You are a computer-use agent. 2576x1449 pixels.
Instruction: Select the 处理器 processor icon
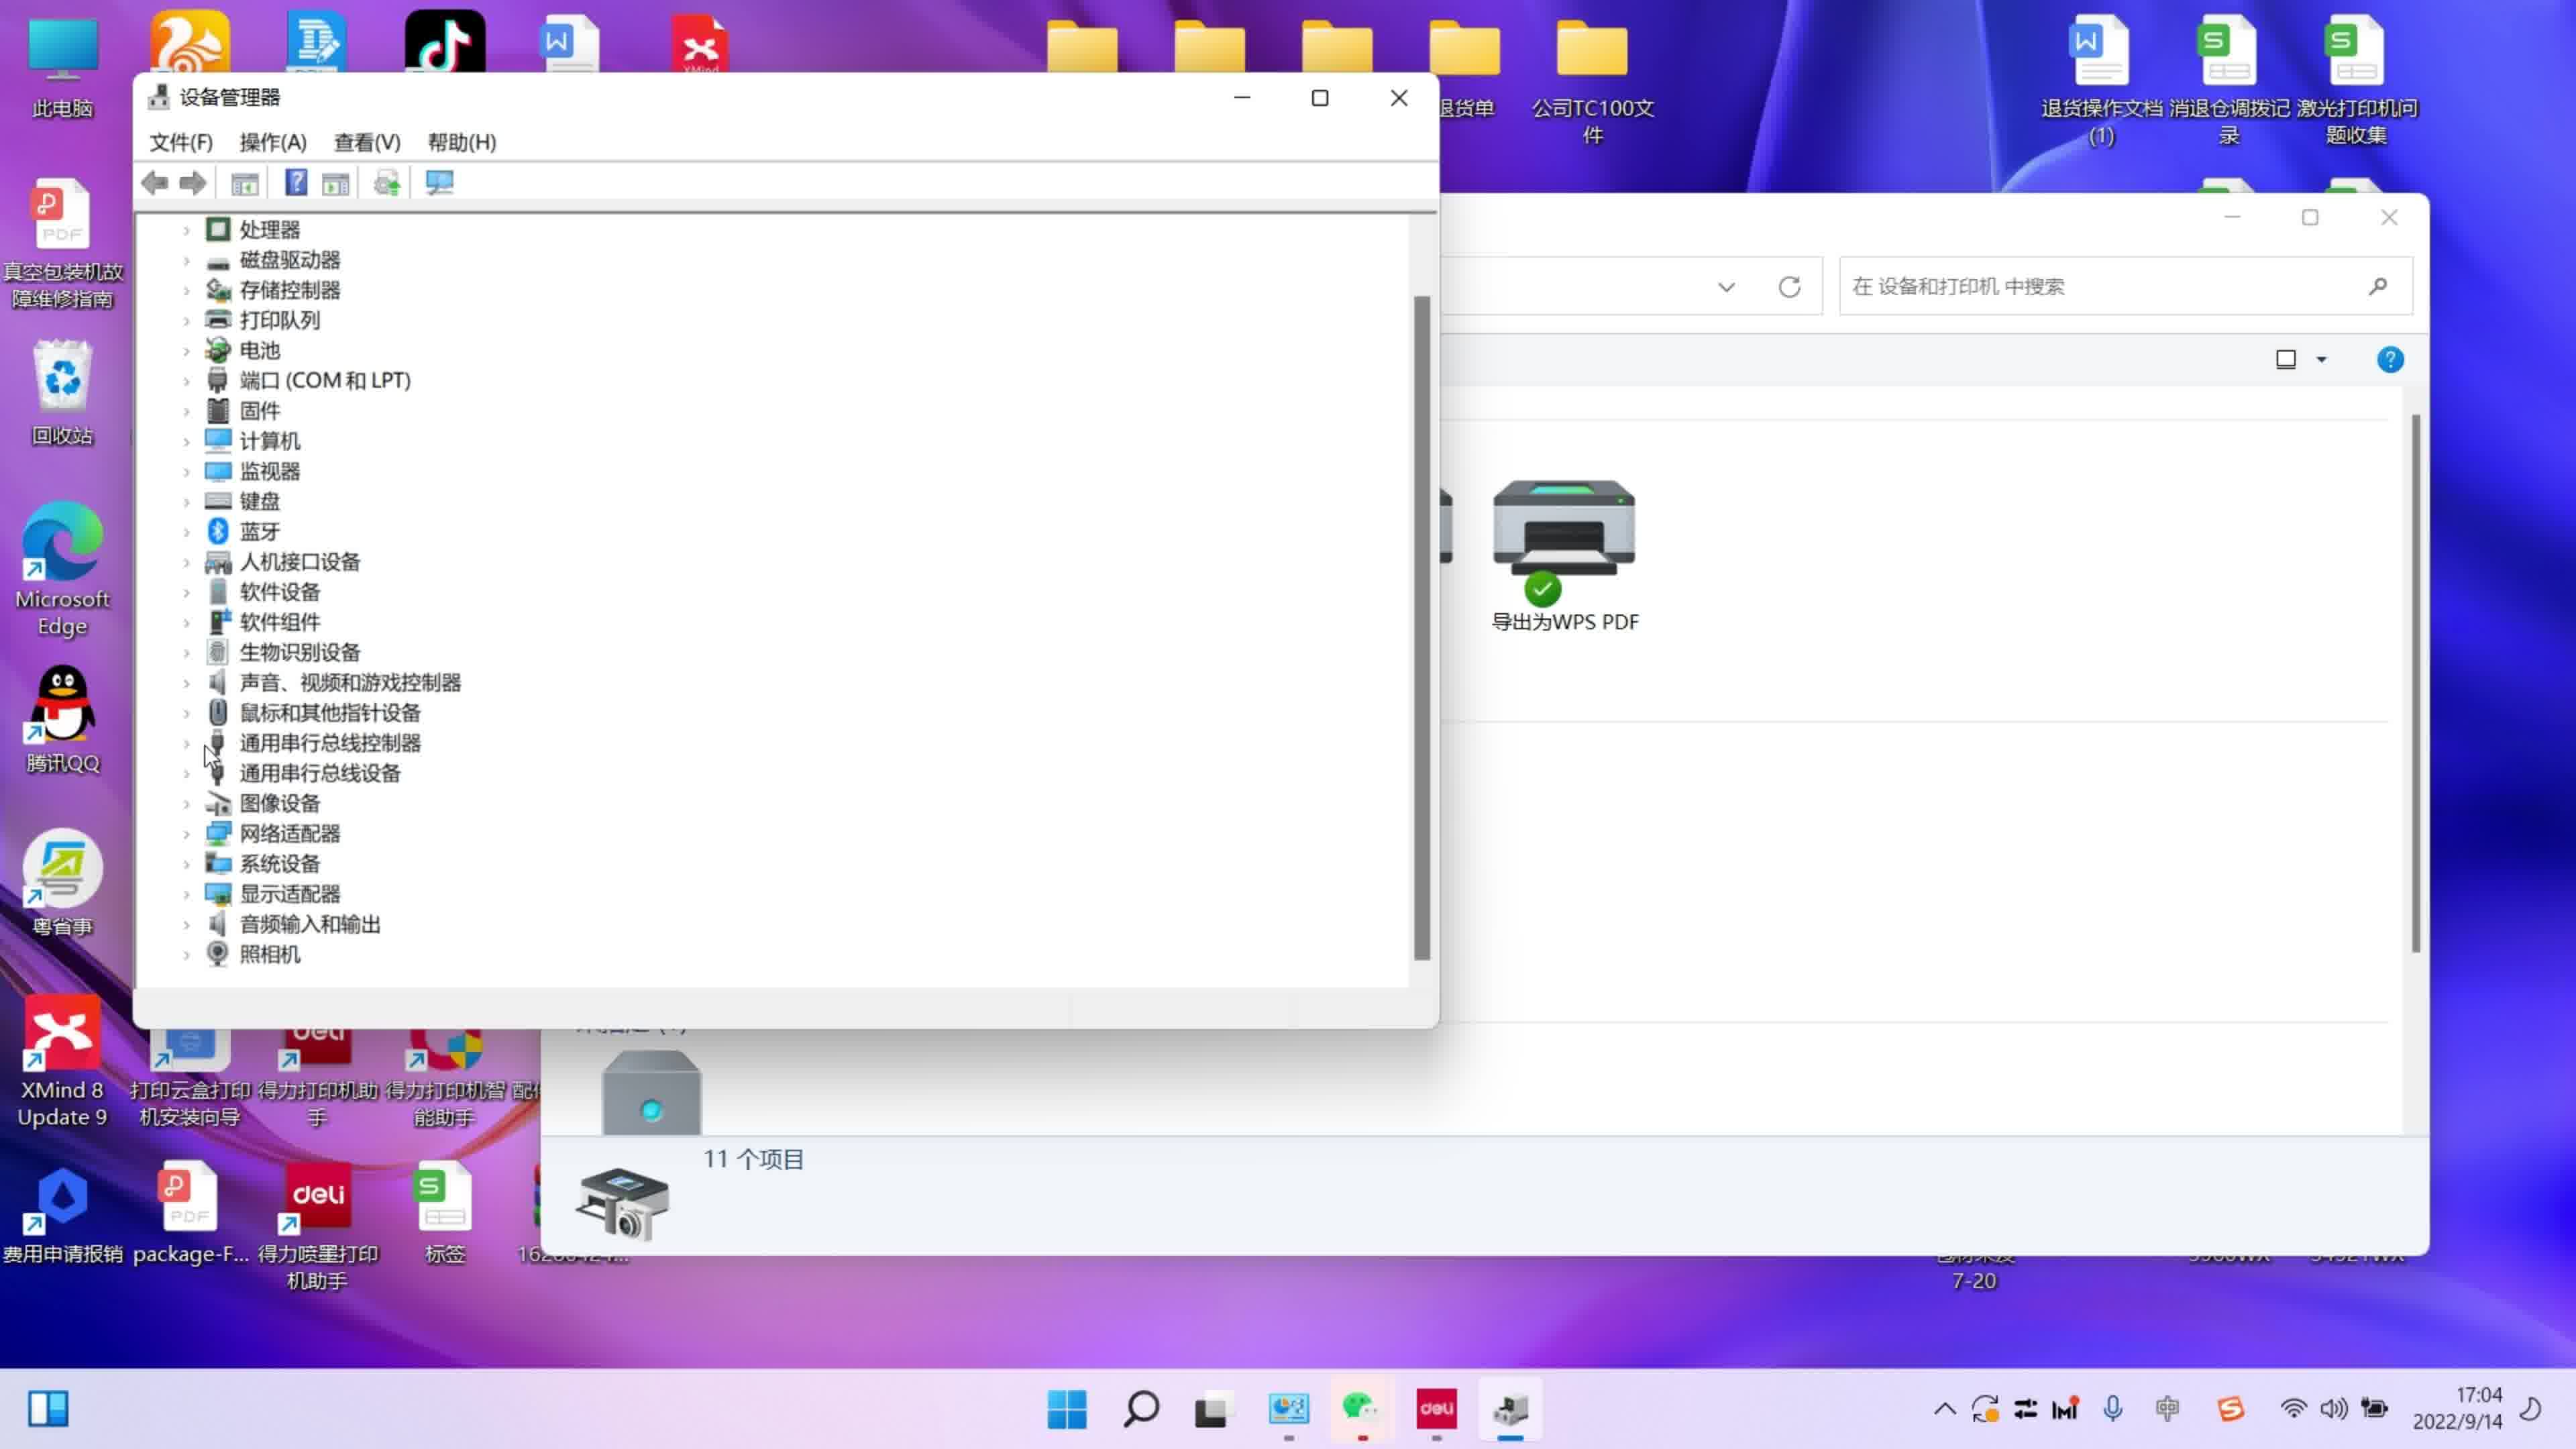point(218,229)
